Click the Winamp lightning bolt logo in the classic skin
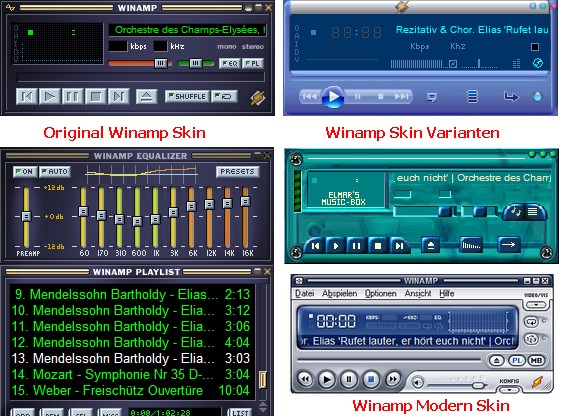 coord(258,97)
